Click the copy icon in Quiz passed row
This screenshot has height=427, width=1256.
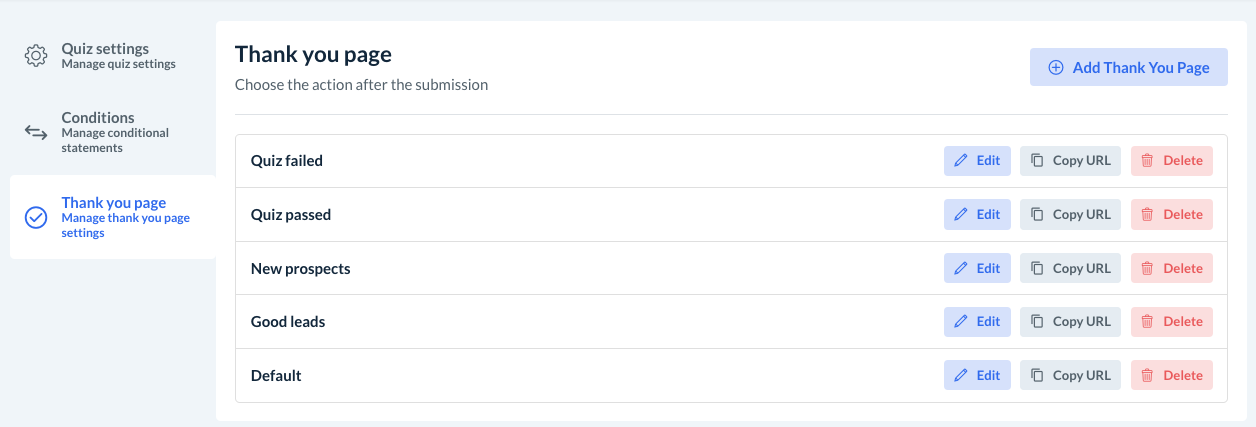pos(1038,215)
